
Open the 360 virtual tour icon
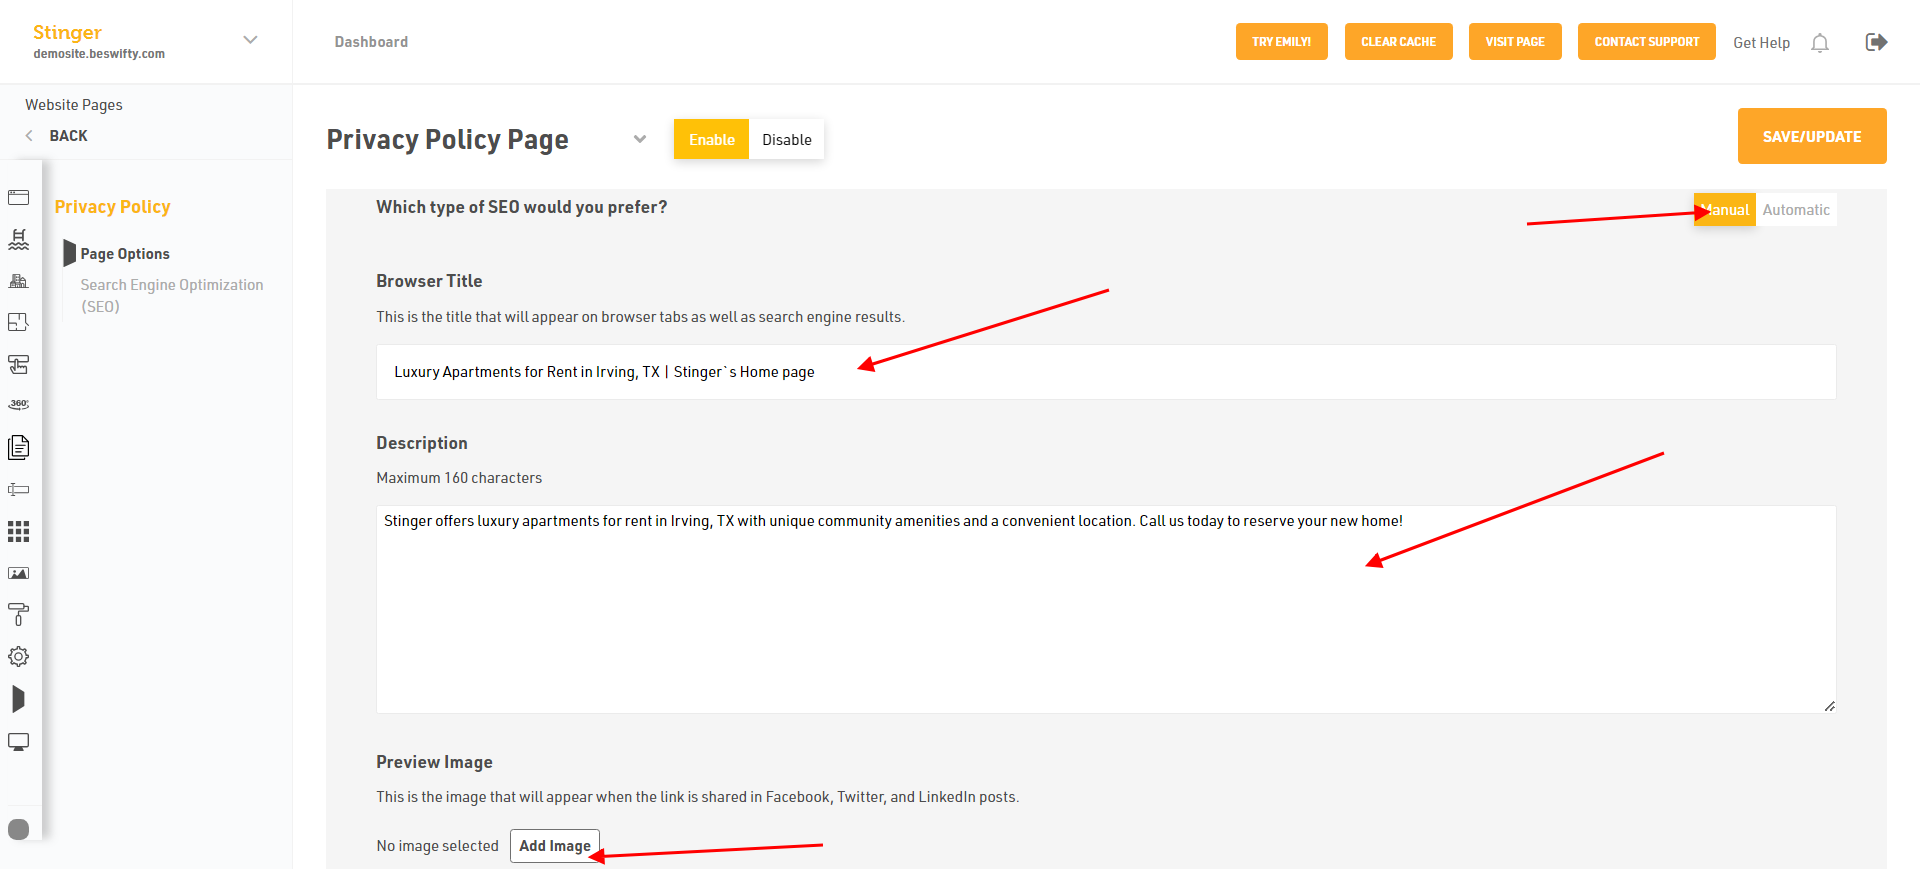coord(18,405)
